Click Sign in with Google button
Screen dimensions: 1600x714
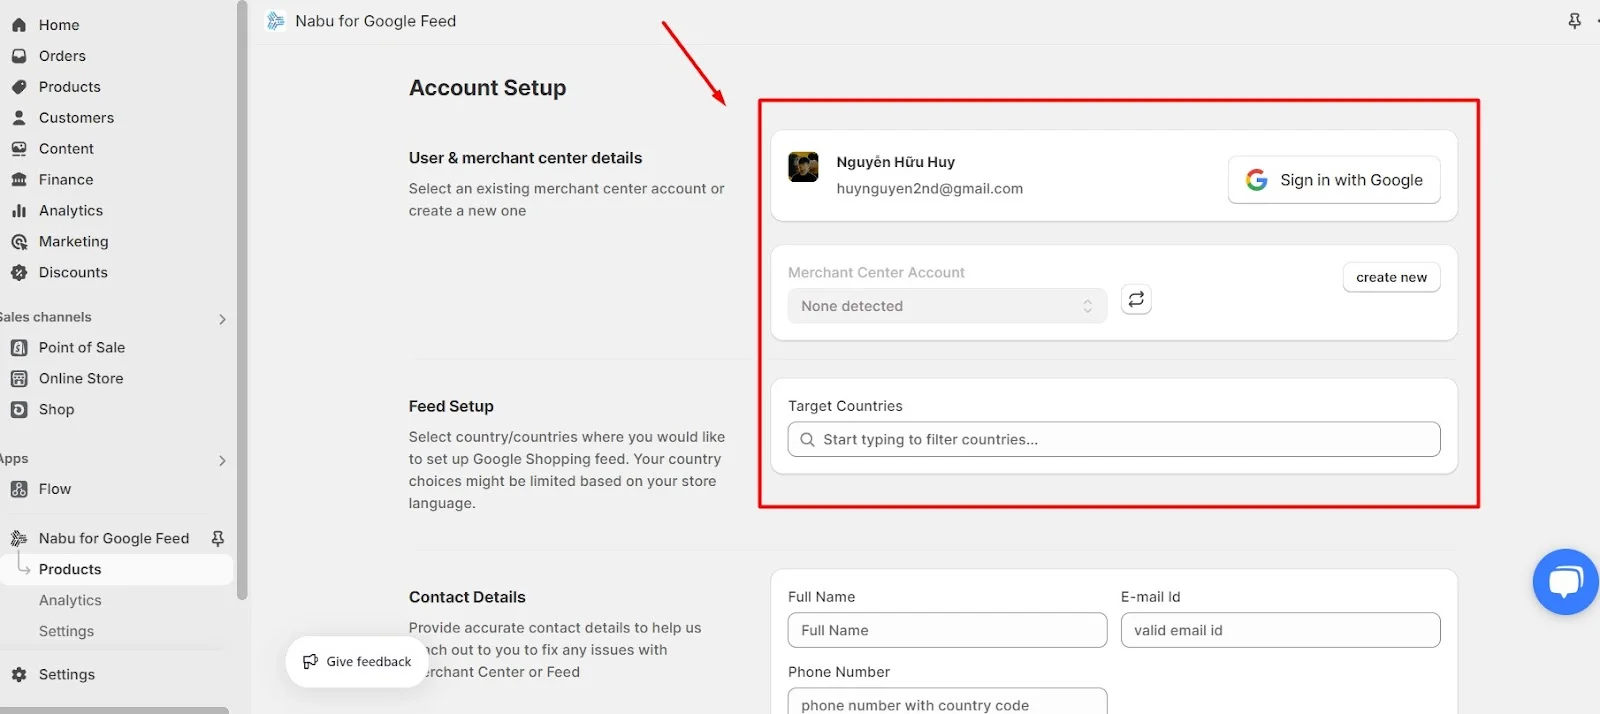pos(1334,180)
